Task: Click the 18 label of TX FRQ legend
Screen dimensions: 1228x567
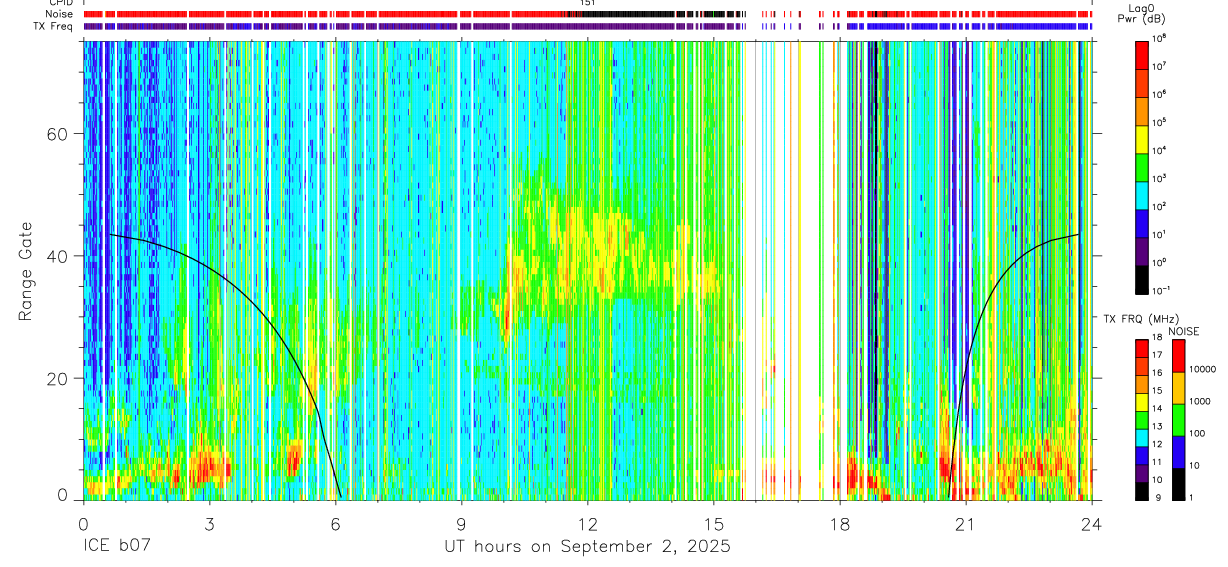Action: [1158, 340]
